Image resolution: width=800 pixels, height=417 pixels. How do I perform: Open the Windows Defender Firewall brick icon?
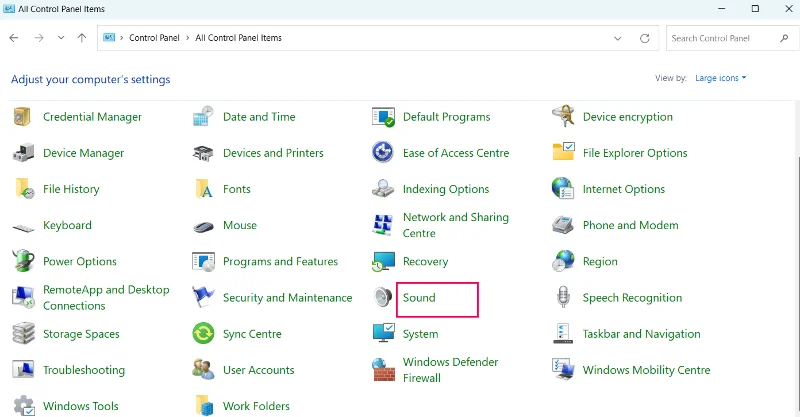[383, 370]
